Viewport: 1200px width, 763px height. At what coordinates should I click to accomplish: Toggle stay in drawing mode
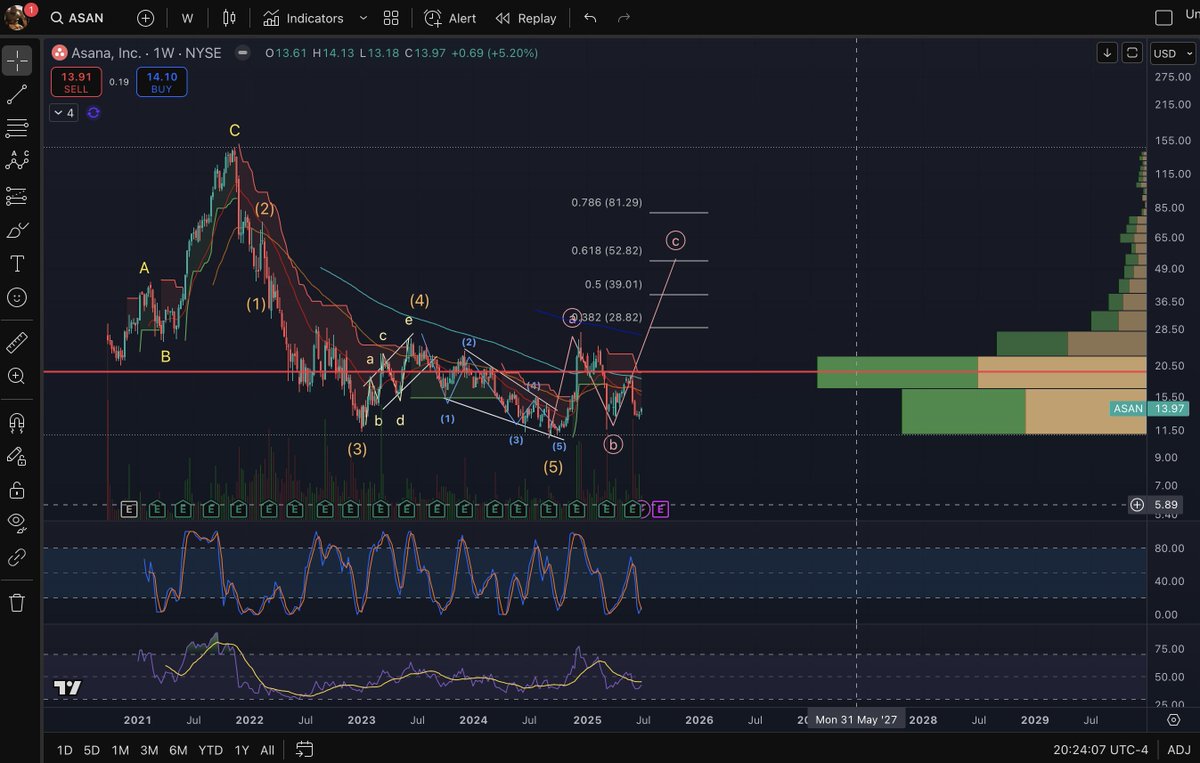coord(17,456)
